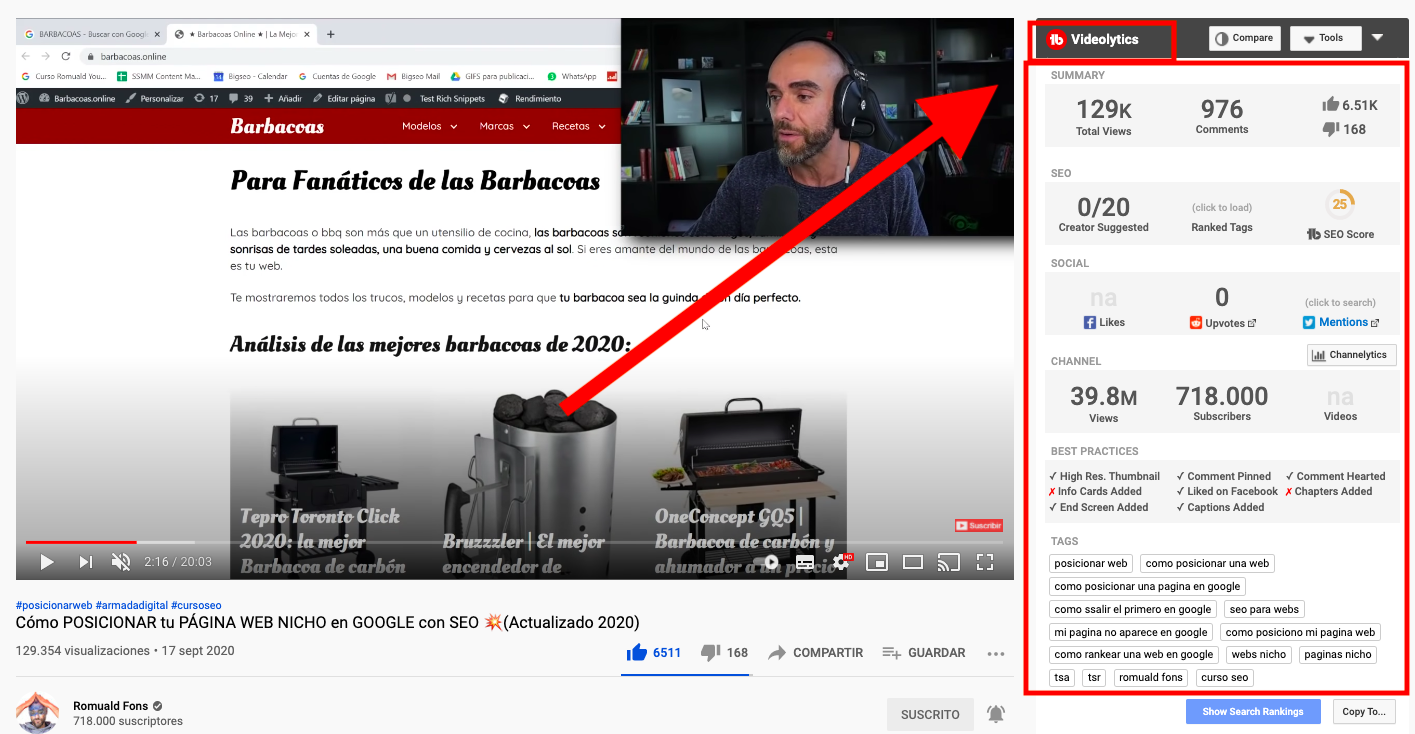Expand the white arrow menu beside Tools

pyautogui.click(x=1378, y=37)
